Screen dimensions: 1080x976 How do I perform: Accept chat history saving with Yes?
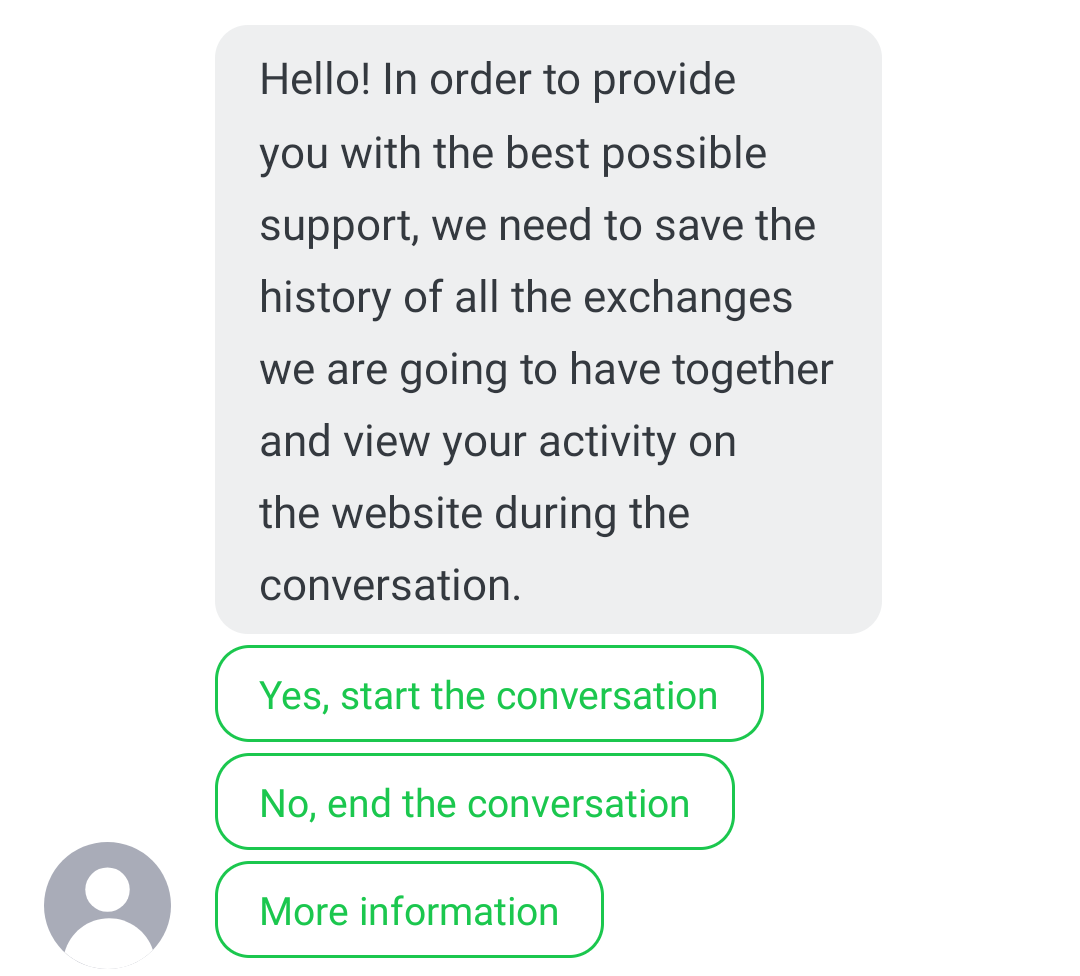pyautogui.click(x=488, y=695)
